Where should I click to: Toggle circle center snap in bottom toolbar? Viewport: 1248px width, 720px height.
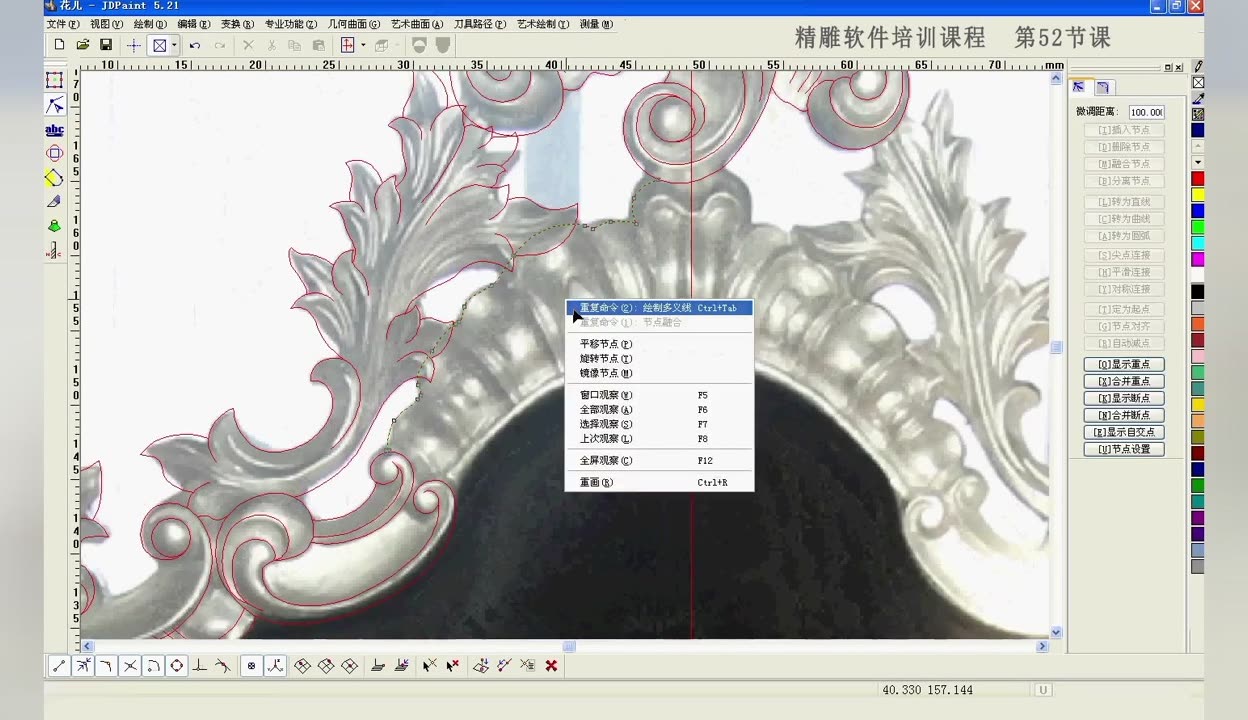[177, 666]
